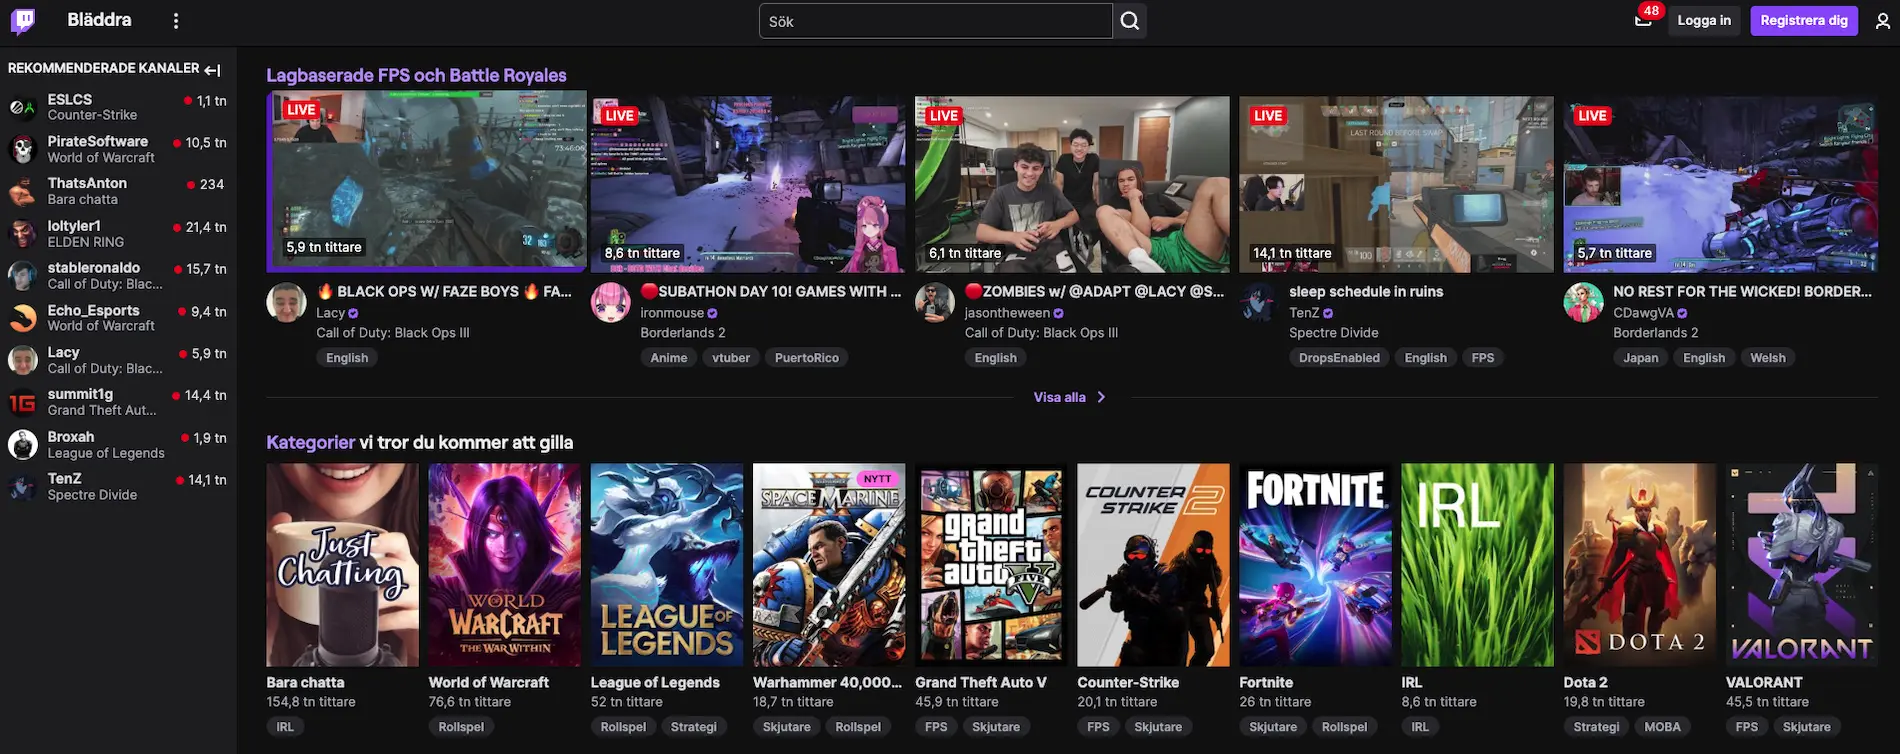Open the user profile icon
Viewport: 1900px width, 754px height.
click(1882, 21)
